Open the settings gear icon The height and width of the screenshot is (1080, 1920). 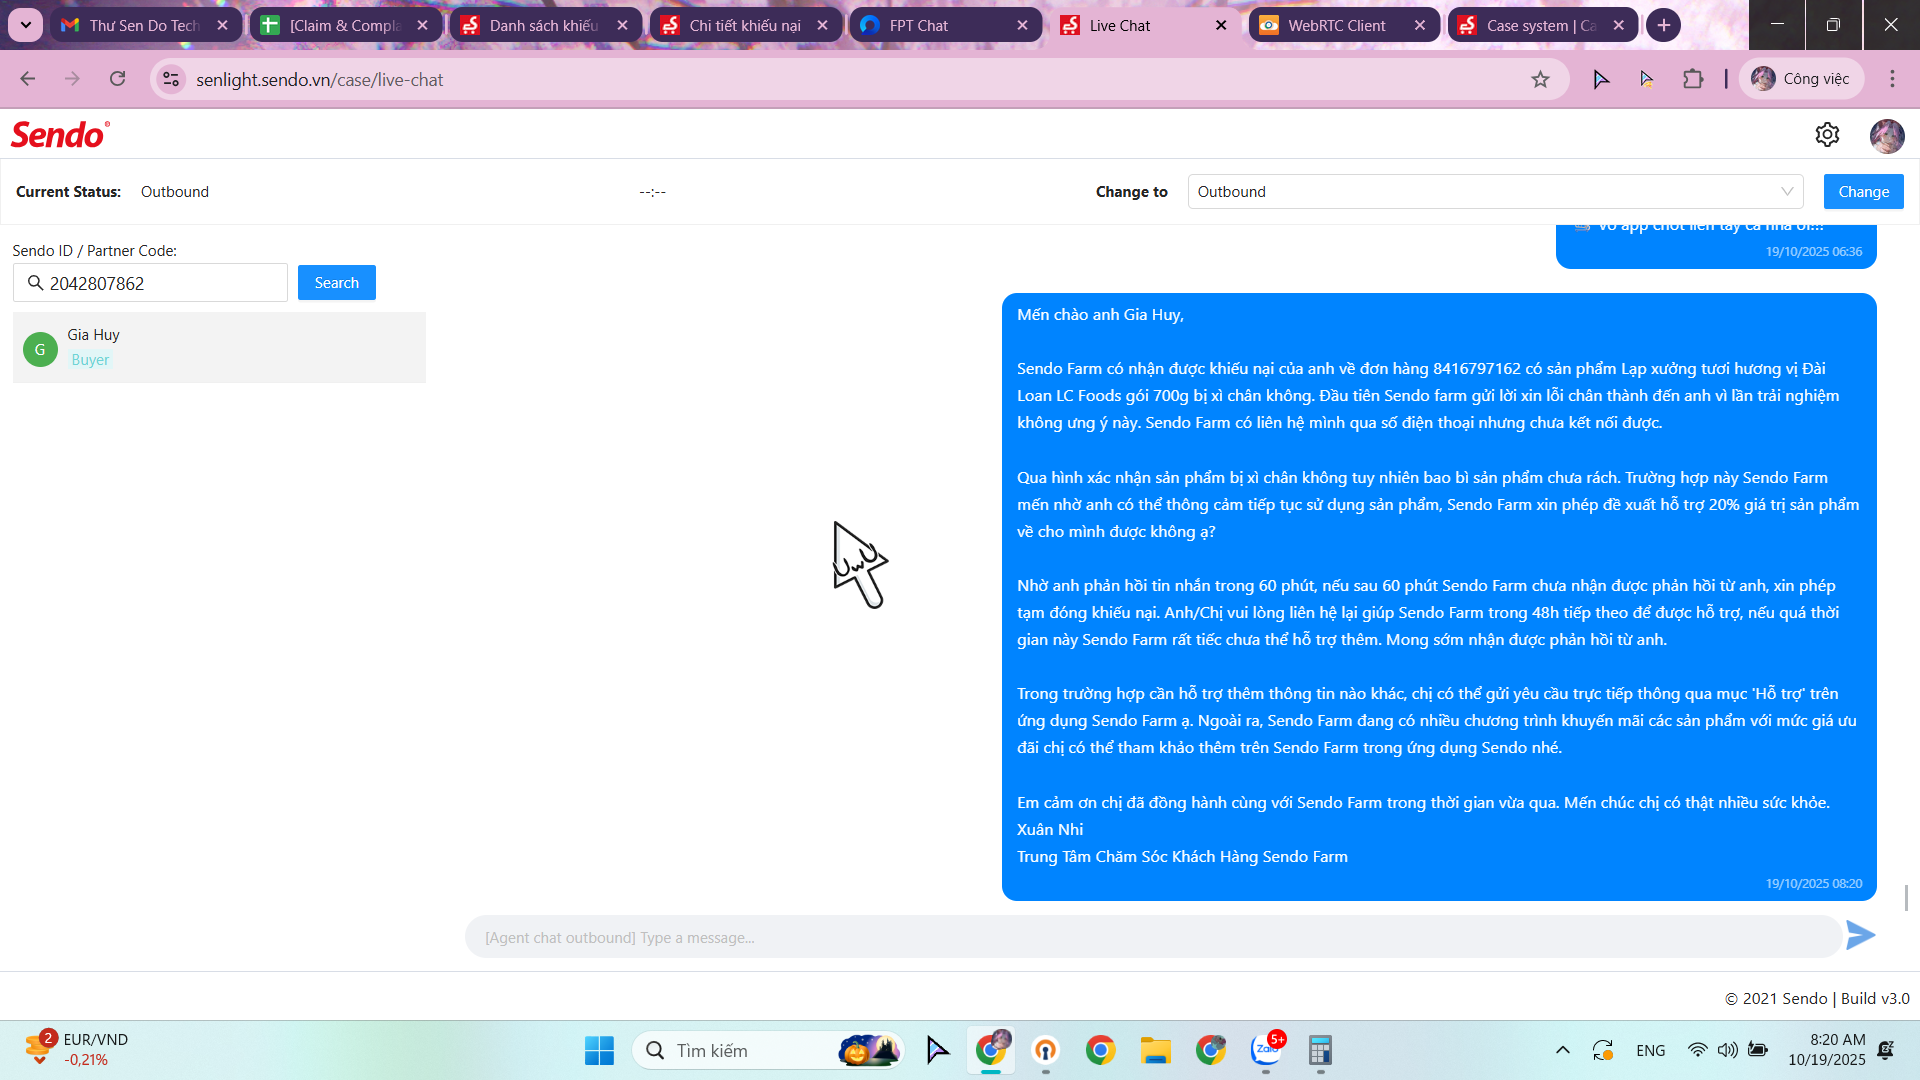click(1827, 135)
